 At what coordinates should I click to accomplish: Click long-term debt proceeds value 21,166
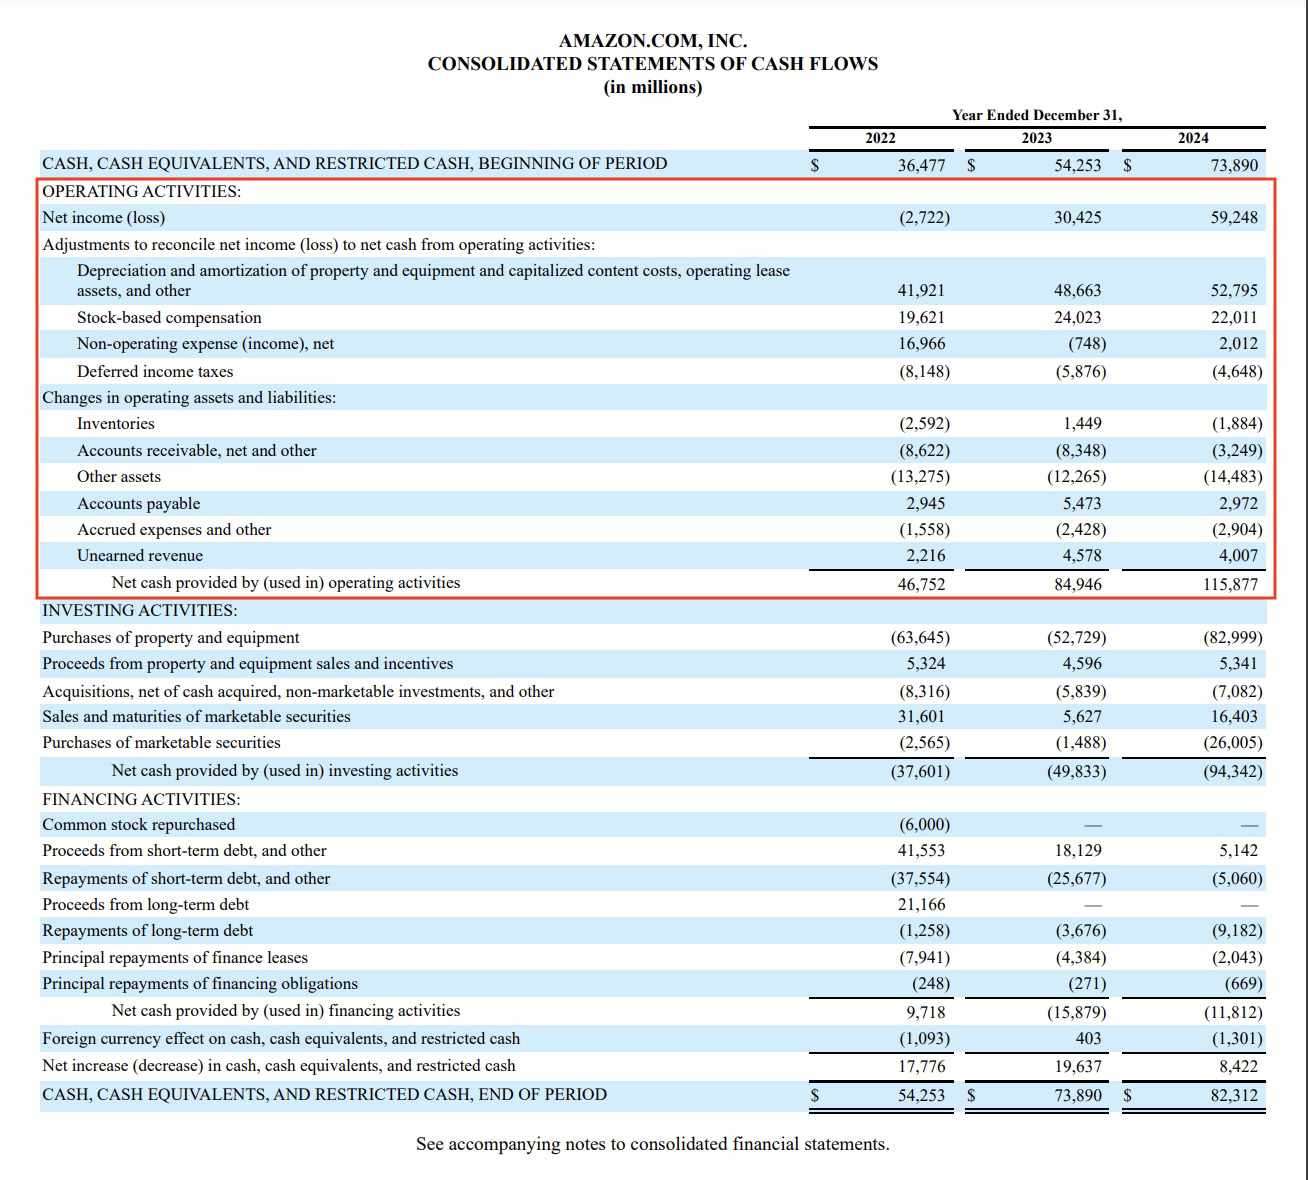click(x=921, y=905)
